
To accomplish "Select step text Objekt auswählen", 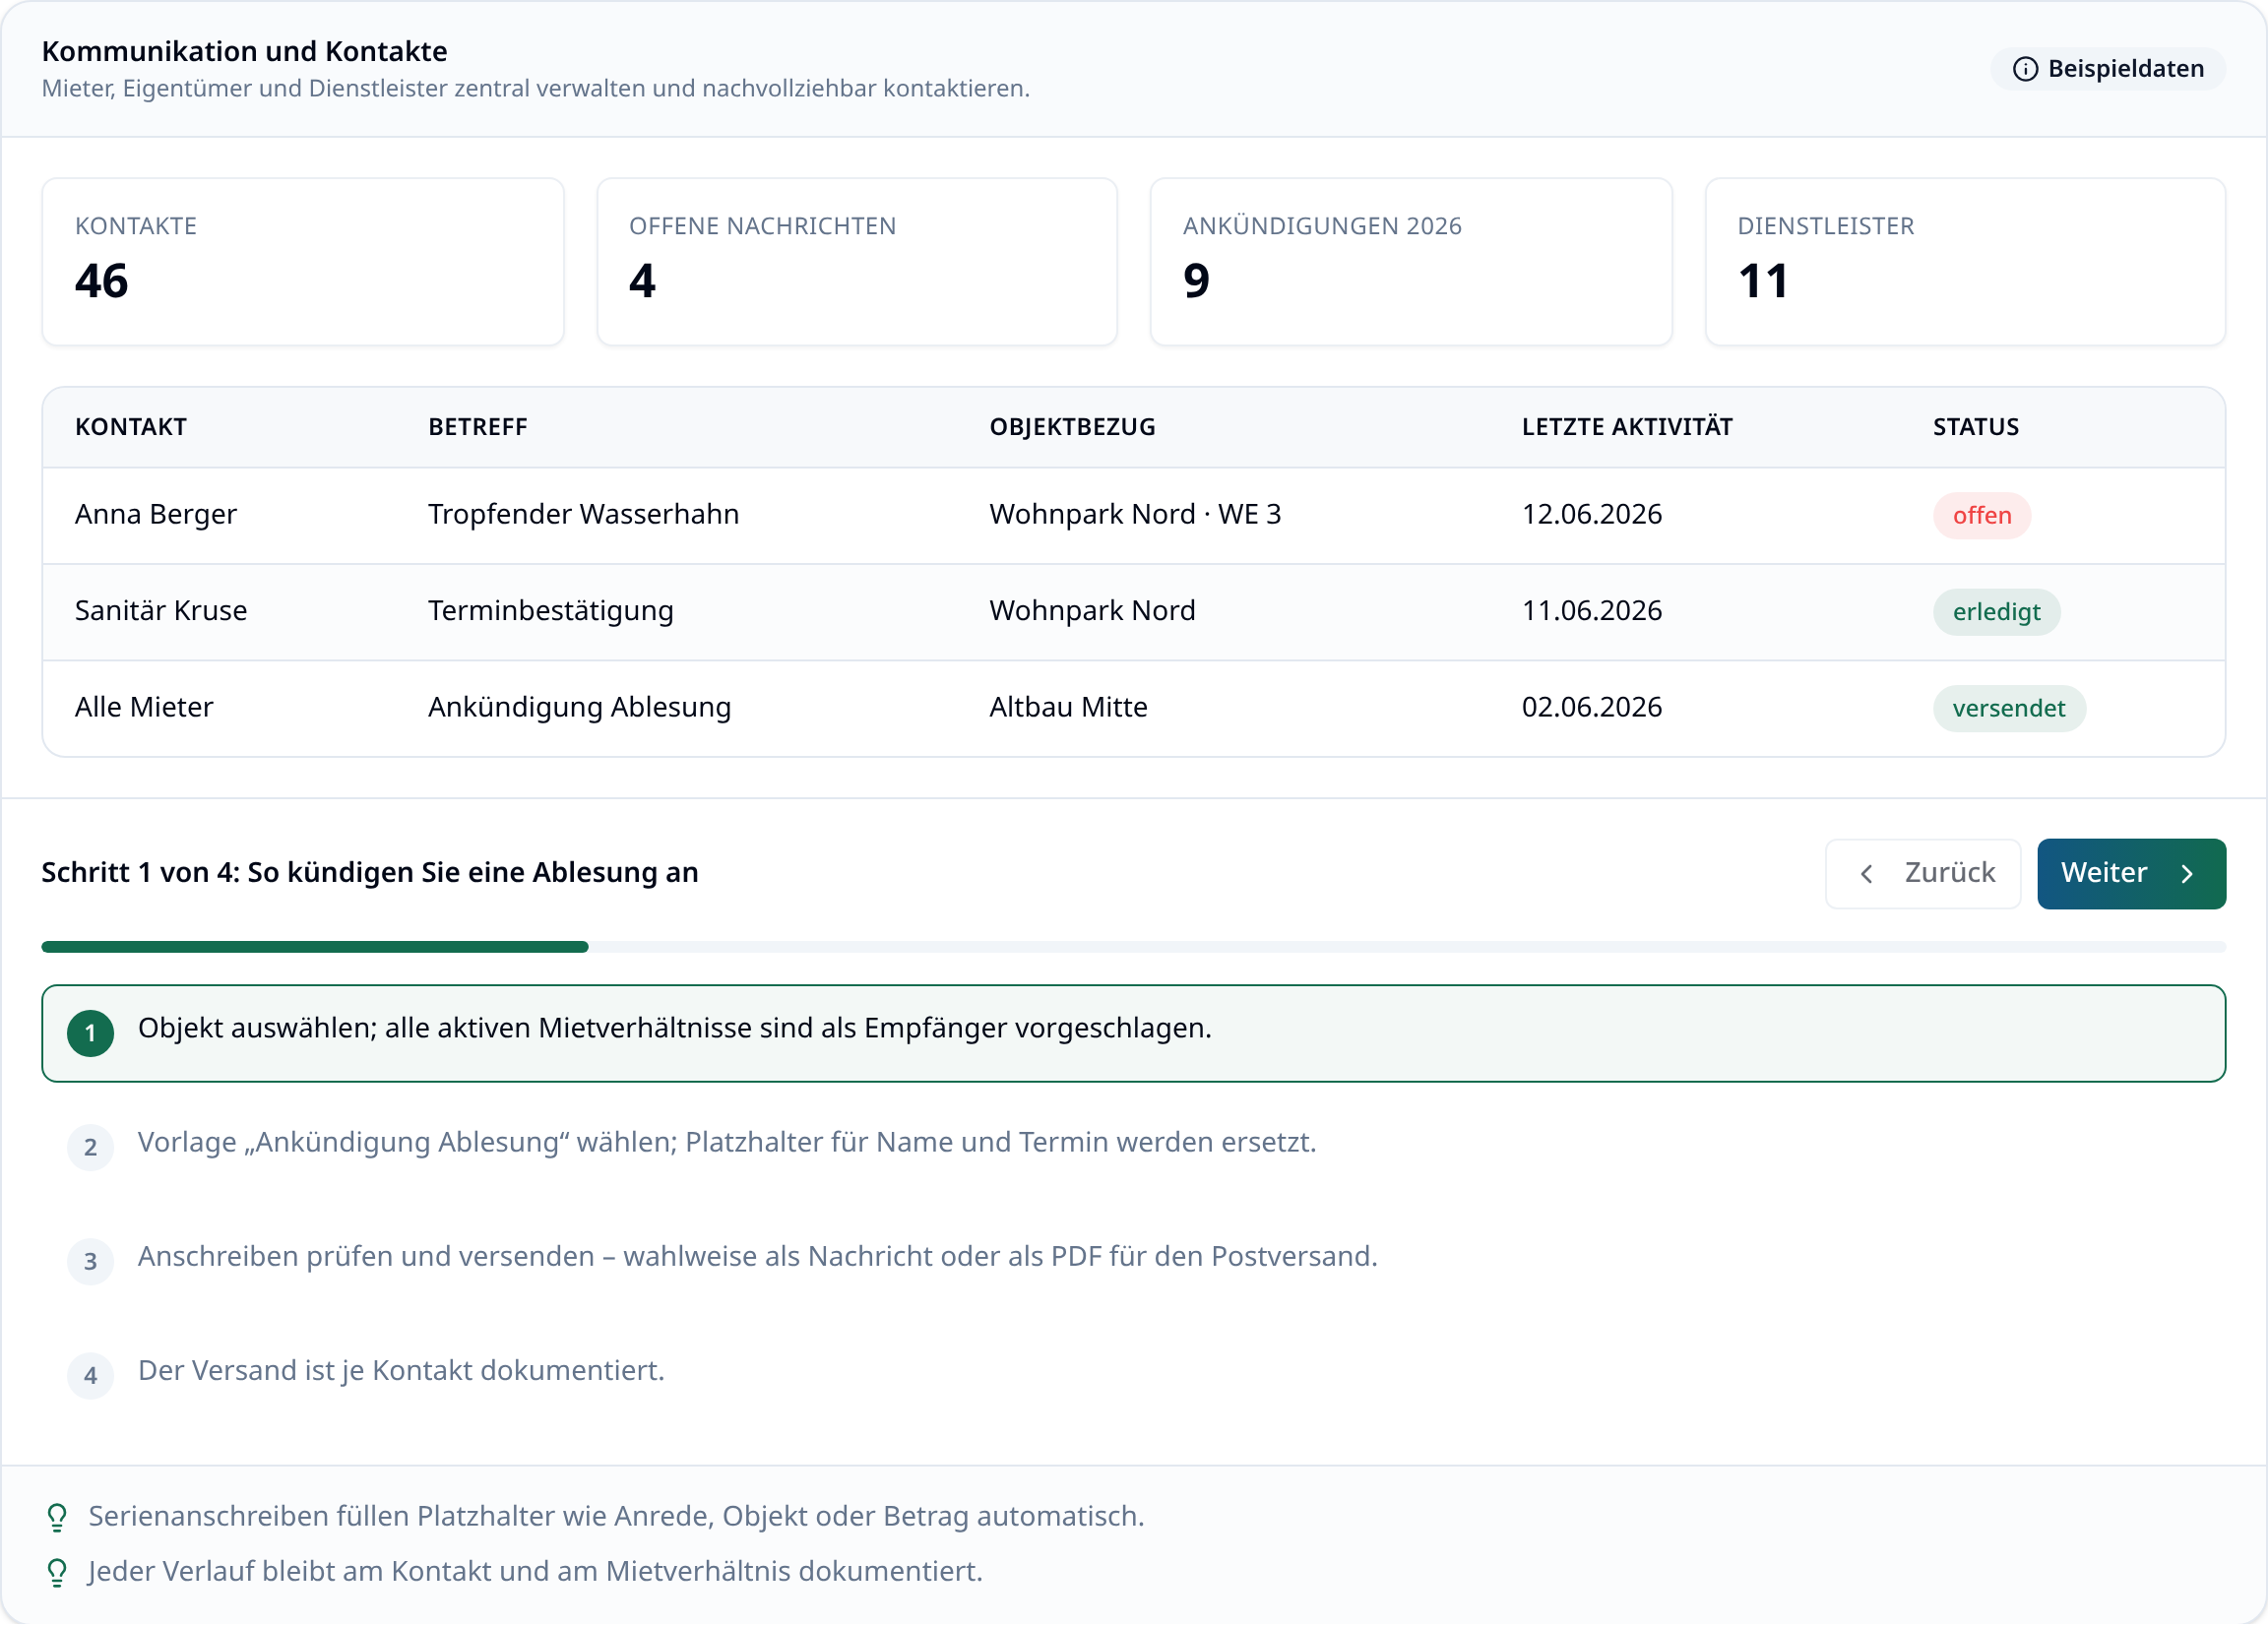I will [x=675, y=1029].
